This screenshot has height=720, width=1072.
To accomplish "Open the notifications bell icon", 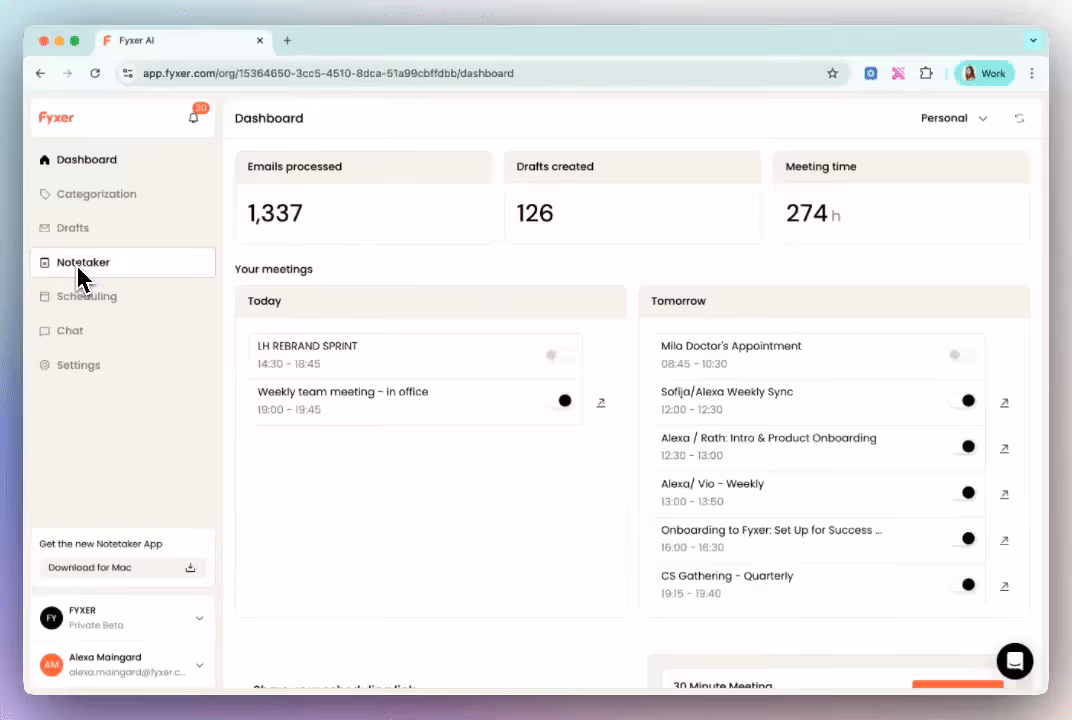I will 193,118.
